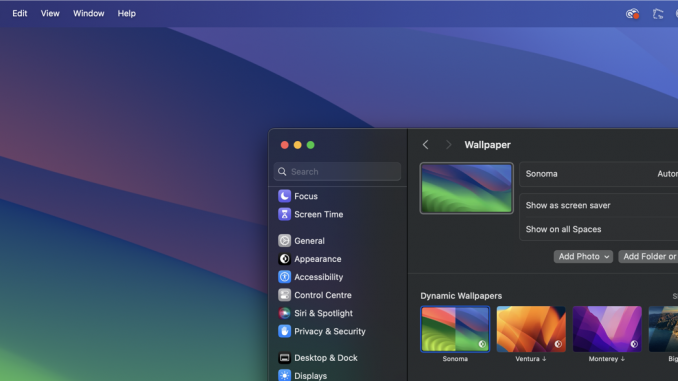The image size is (678, 381).
Task: Select the General settings icon
Action: [284, 241]
